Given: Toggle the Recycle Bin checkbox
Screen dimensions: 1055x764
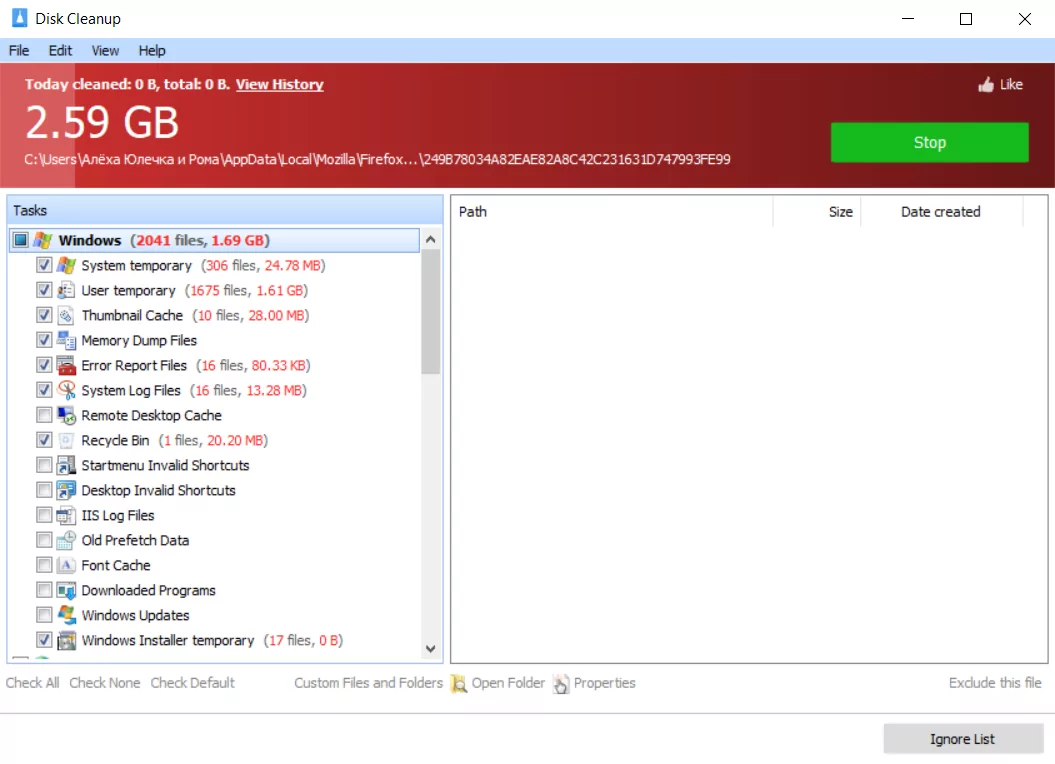Looking at the screenshot, I should (x=44, y=440).
